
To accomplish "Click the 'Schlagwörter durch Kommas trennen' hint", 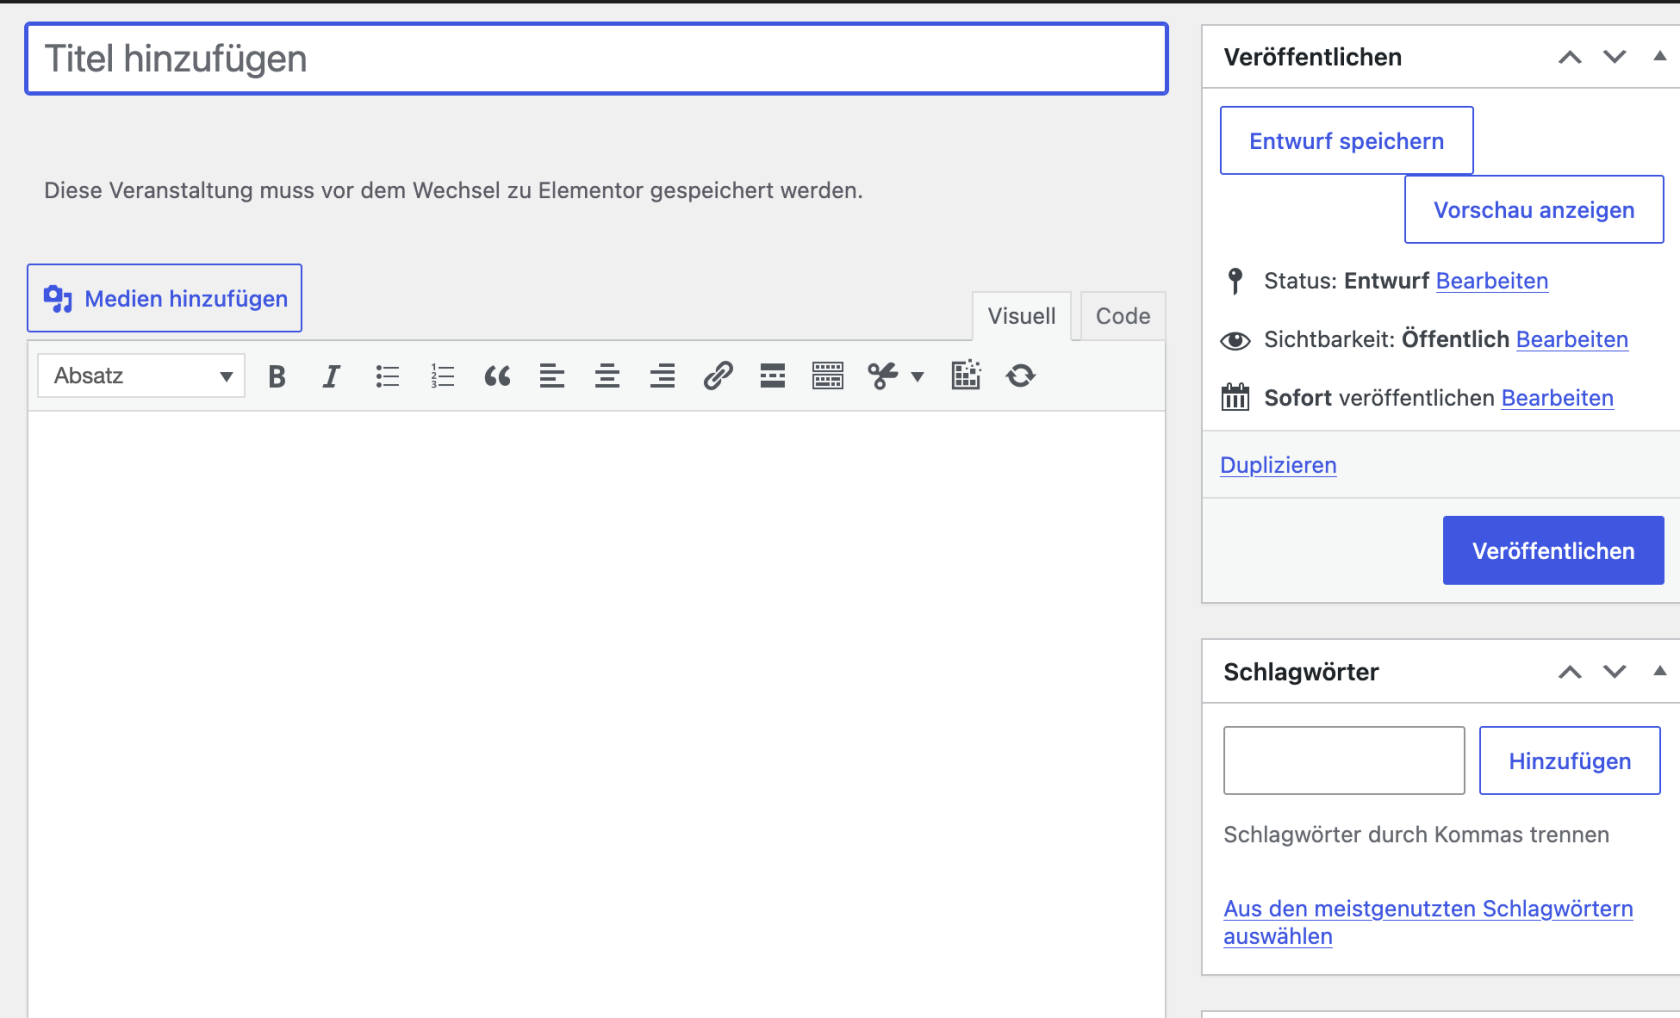I will coord(1416,835).
